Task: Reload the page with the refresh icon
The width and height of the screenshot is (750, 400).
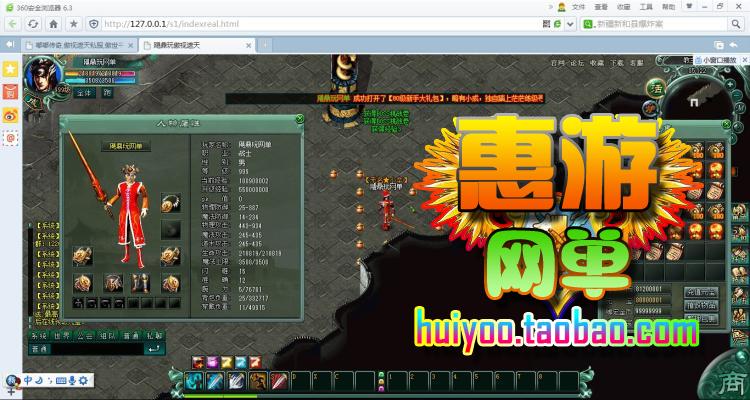Action: [33, 24]
